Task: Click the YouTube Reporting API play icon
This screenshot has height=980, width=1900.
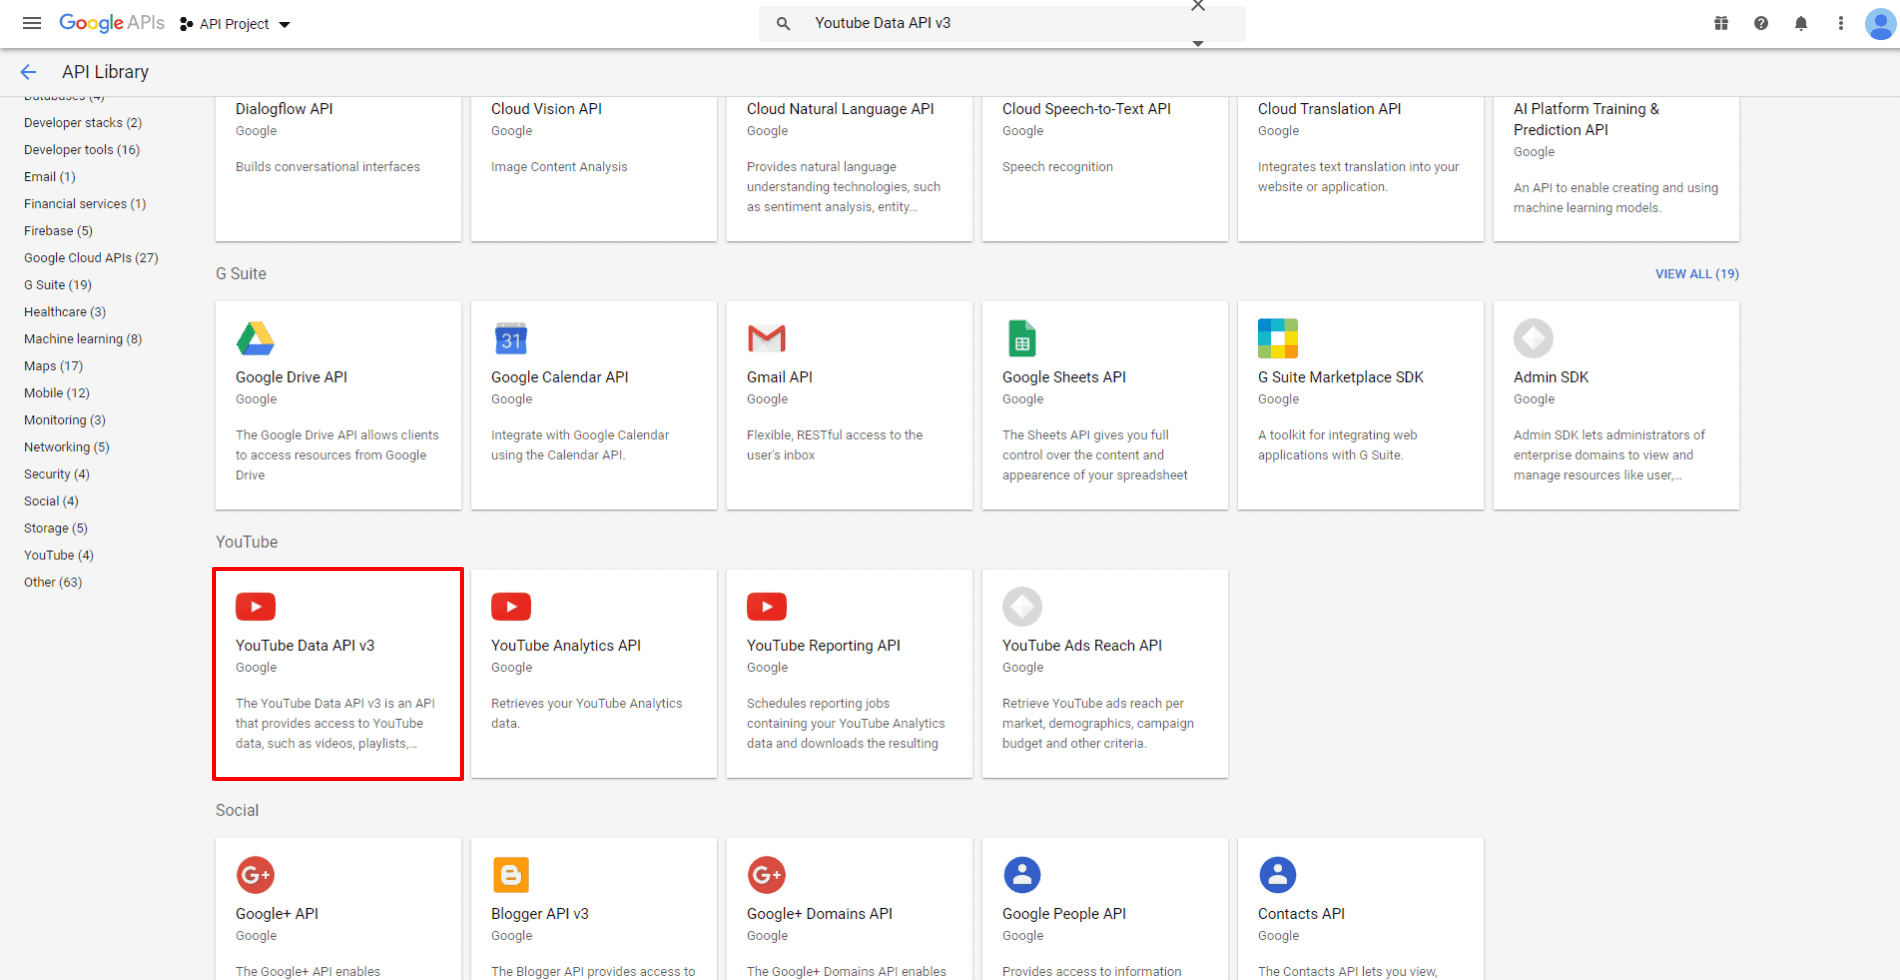Action: pos(767,607)
